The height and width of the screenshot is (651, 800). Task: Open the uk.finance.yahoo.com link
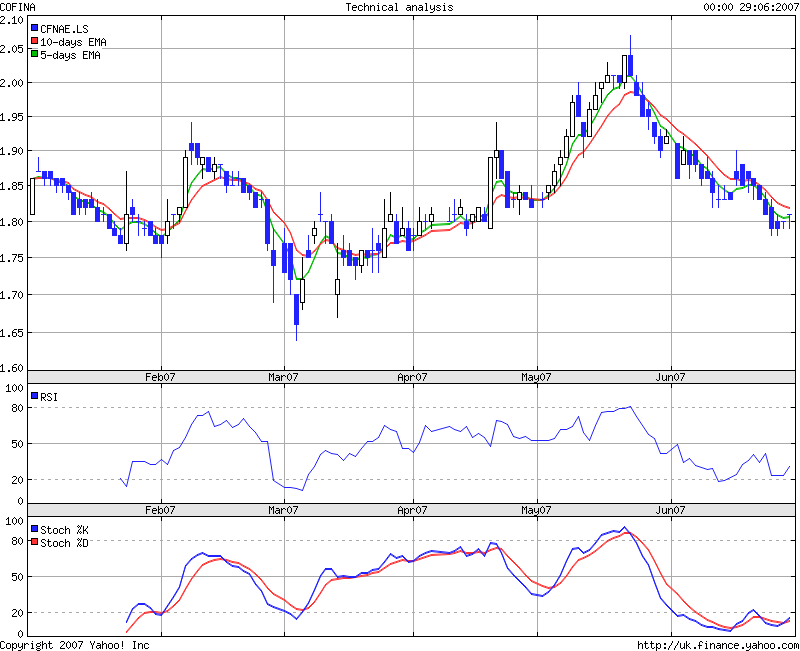(x=716, y=644)
